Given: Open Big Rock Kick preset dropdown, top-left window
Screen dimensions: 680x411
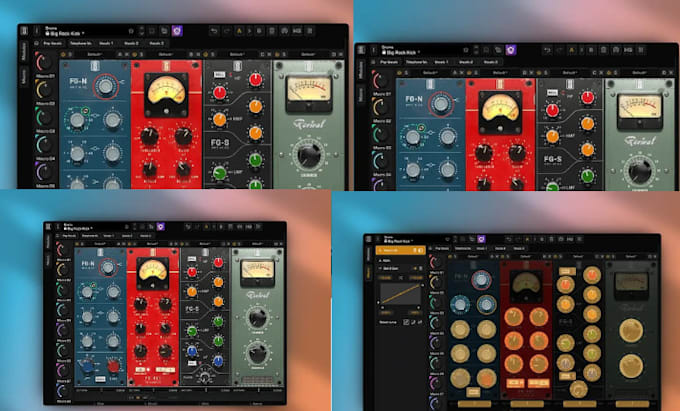Looking at the screenshot, I should pos(66,33).
